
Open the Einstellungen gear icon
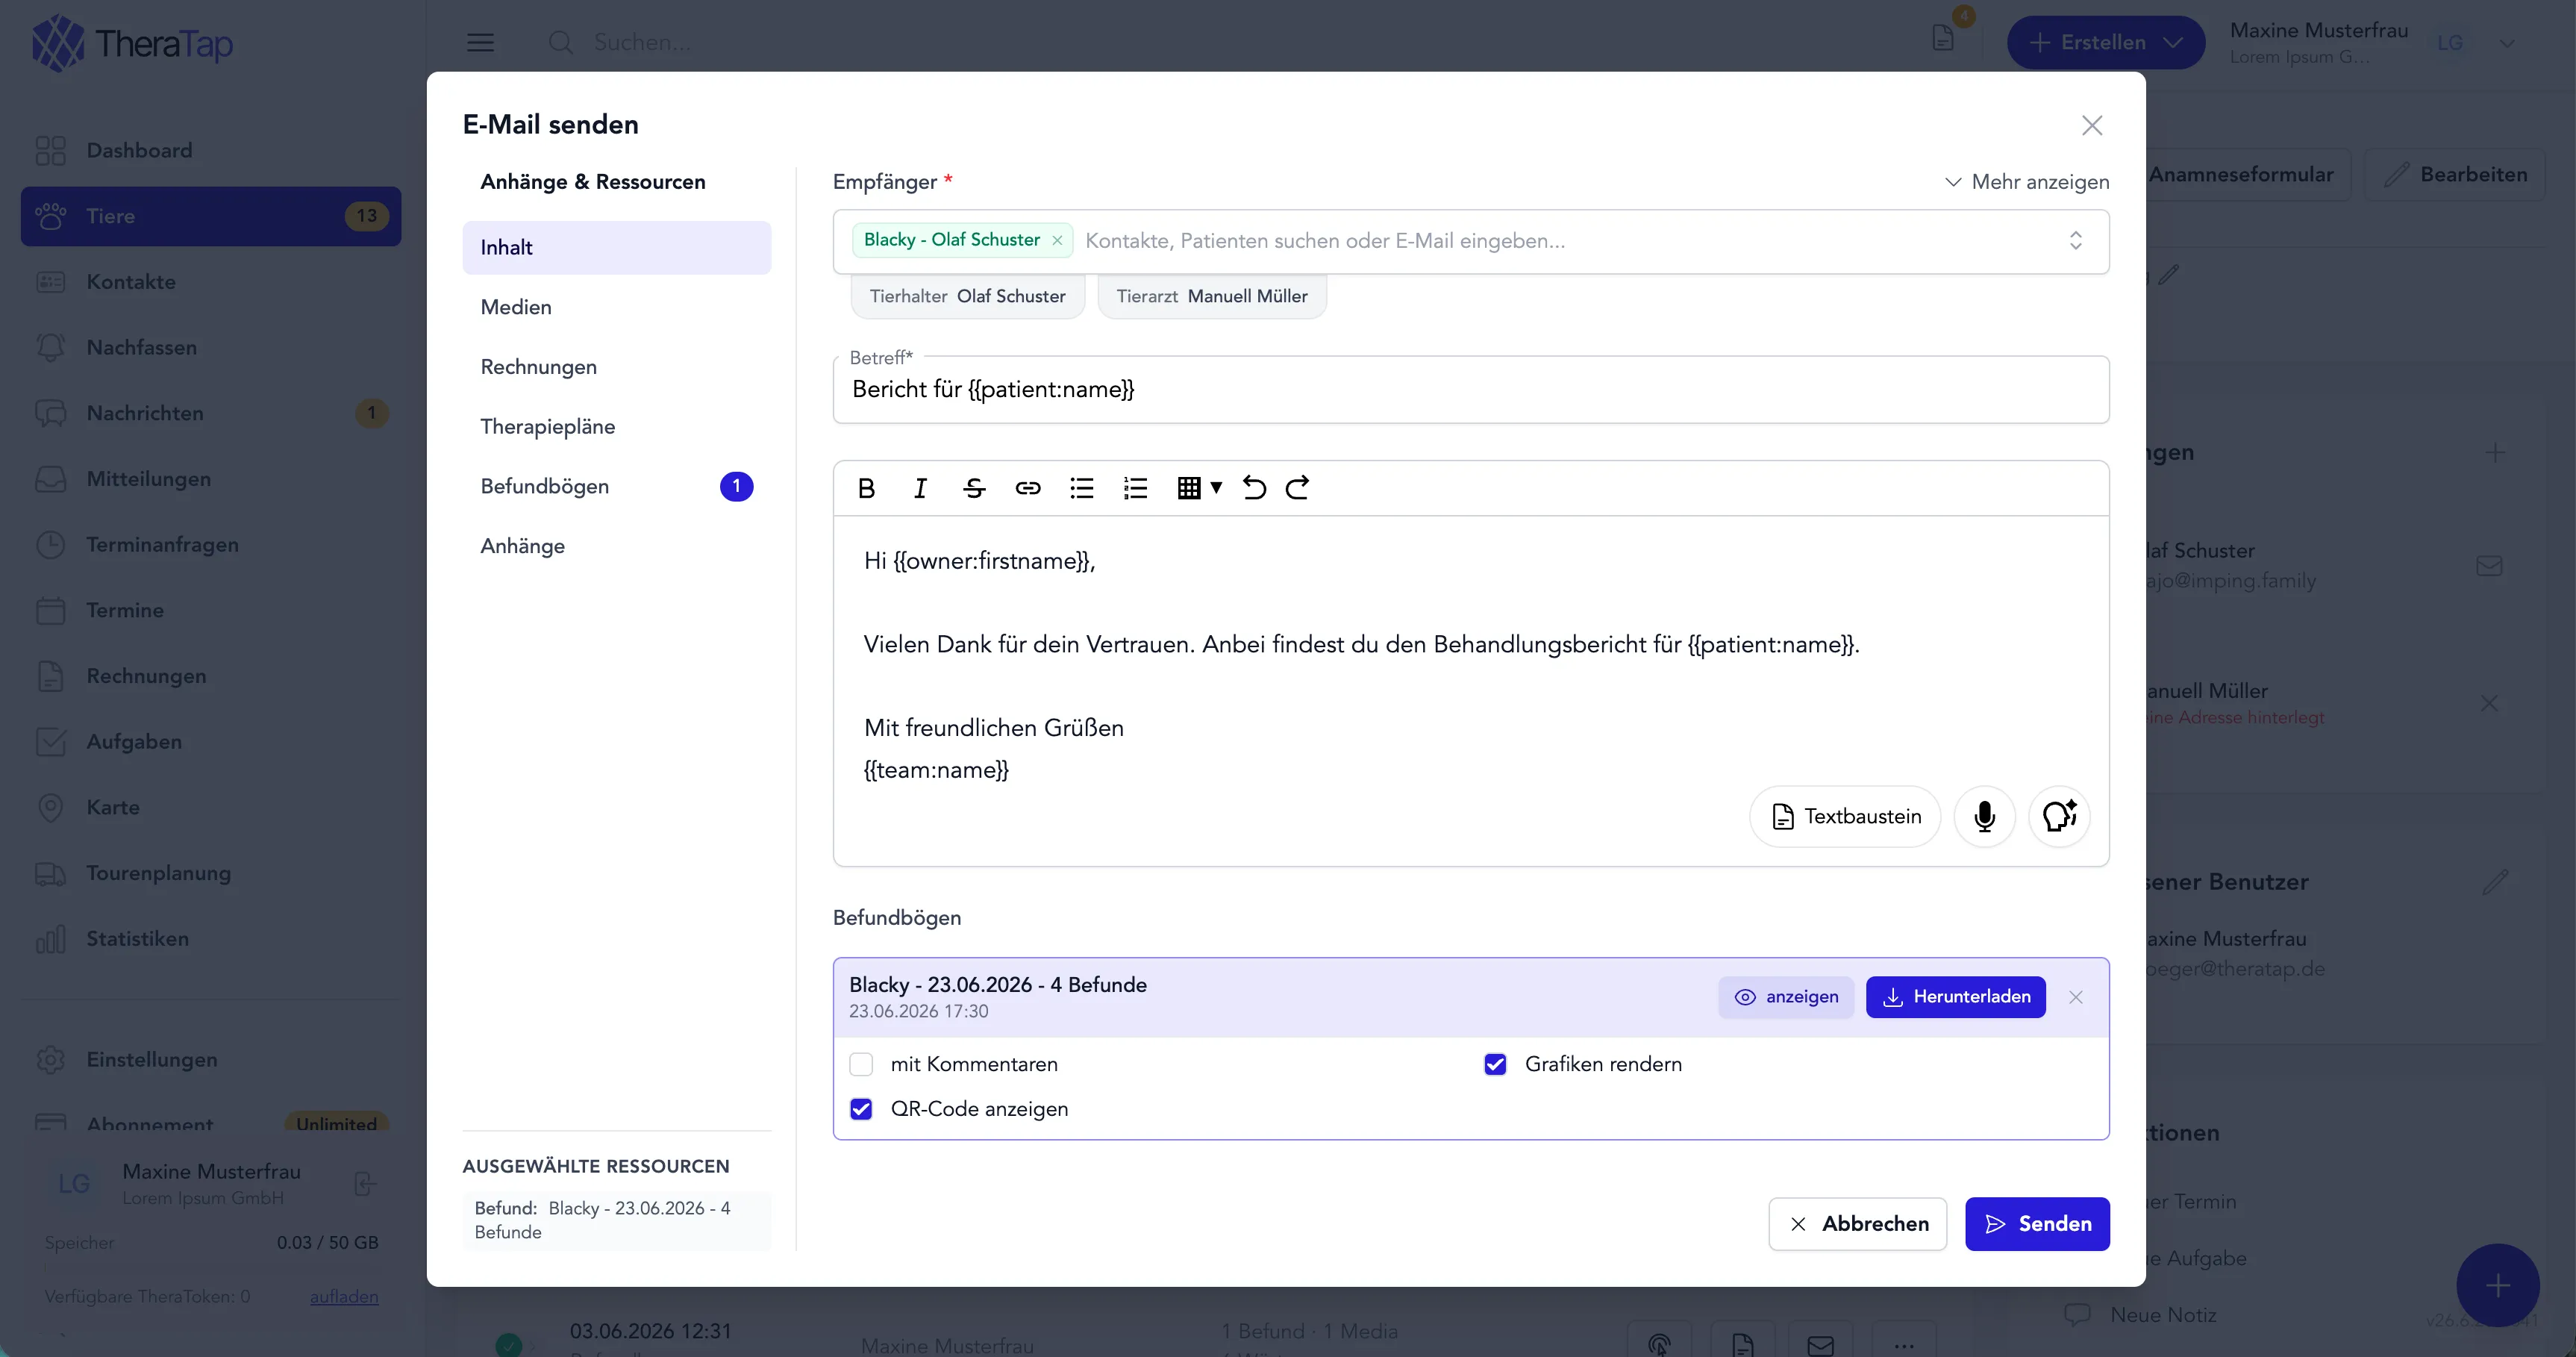50,1060
